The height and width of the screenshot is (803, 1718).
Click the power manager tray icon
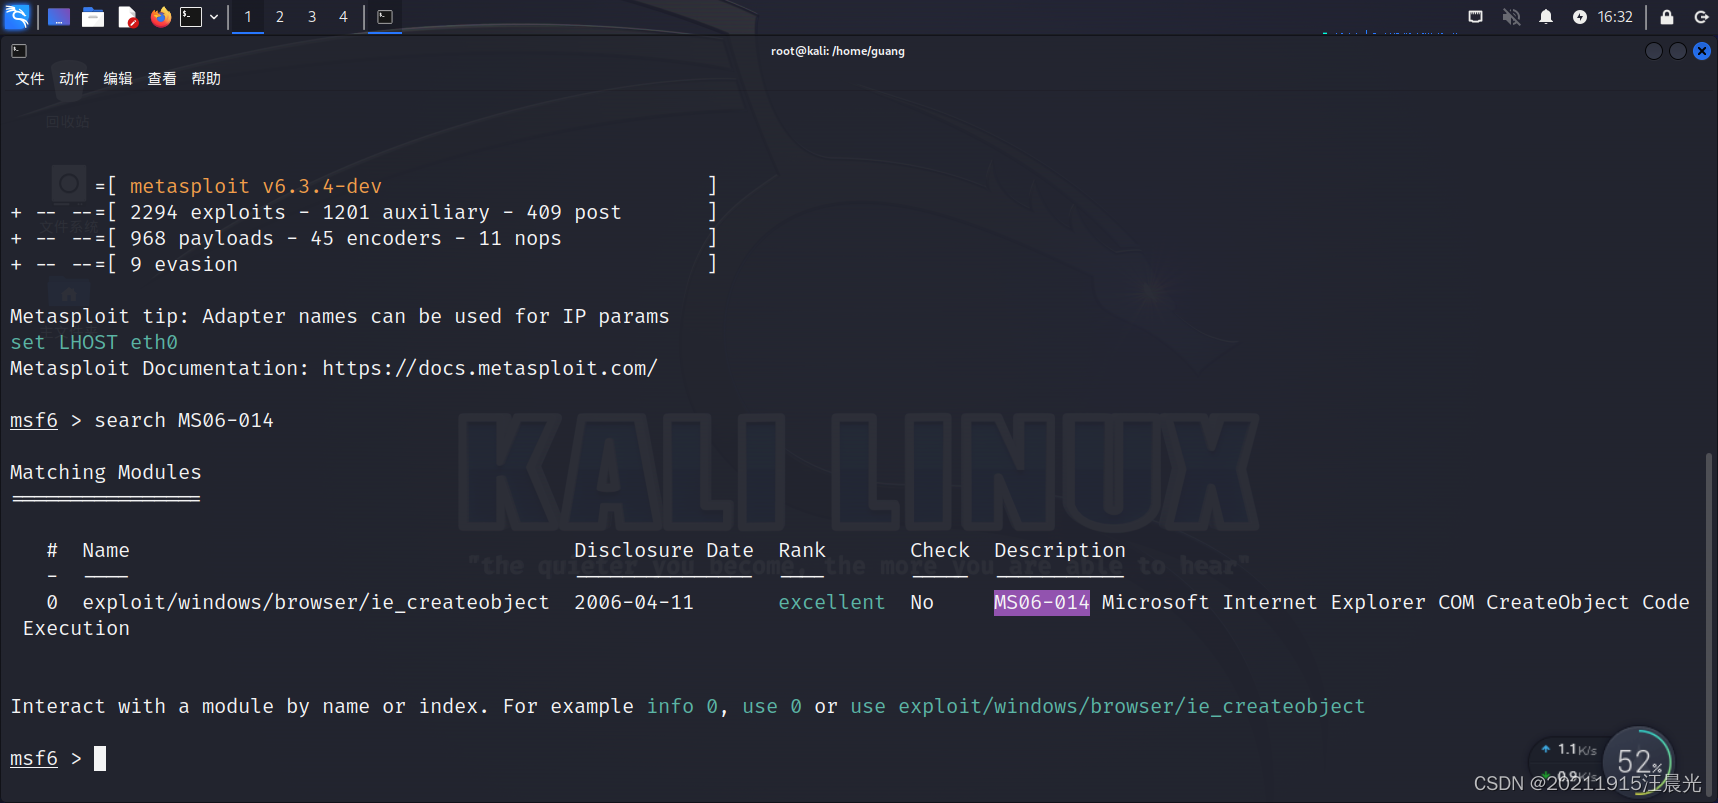[x=1579, y=17]
